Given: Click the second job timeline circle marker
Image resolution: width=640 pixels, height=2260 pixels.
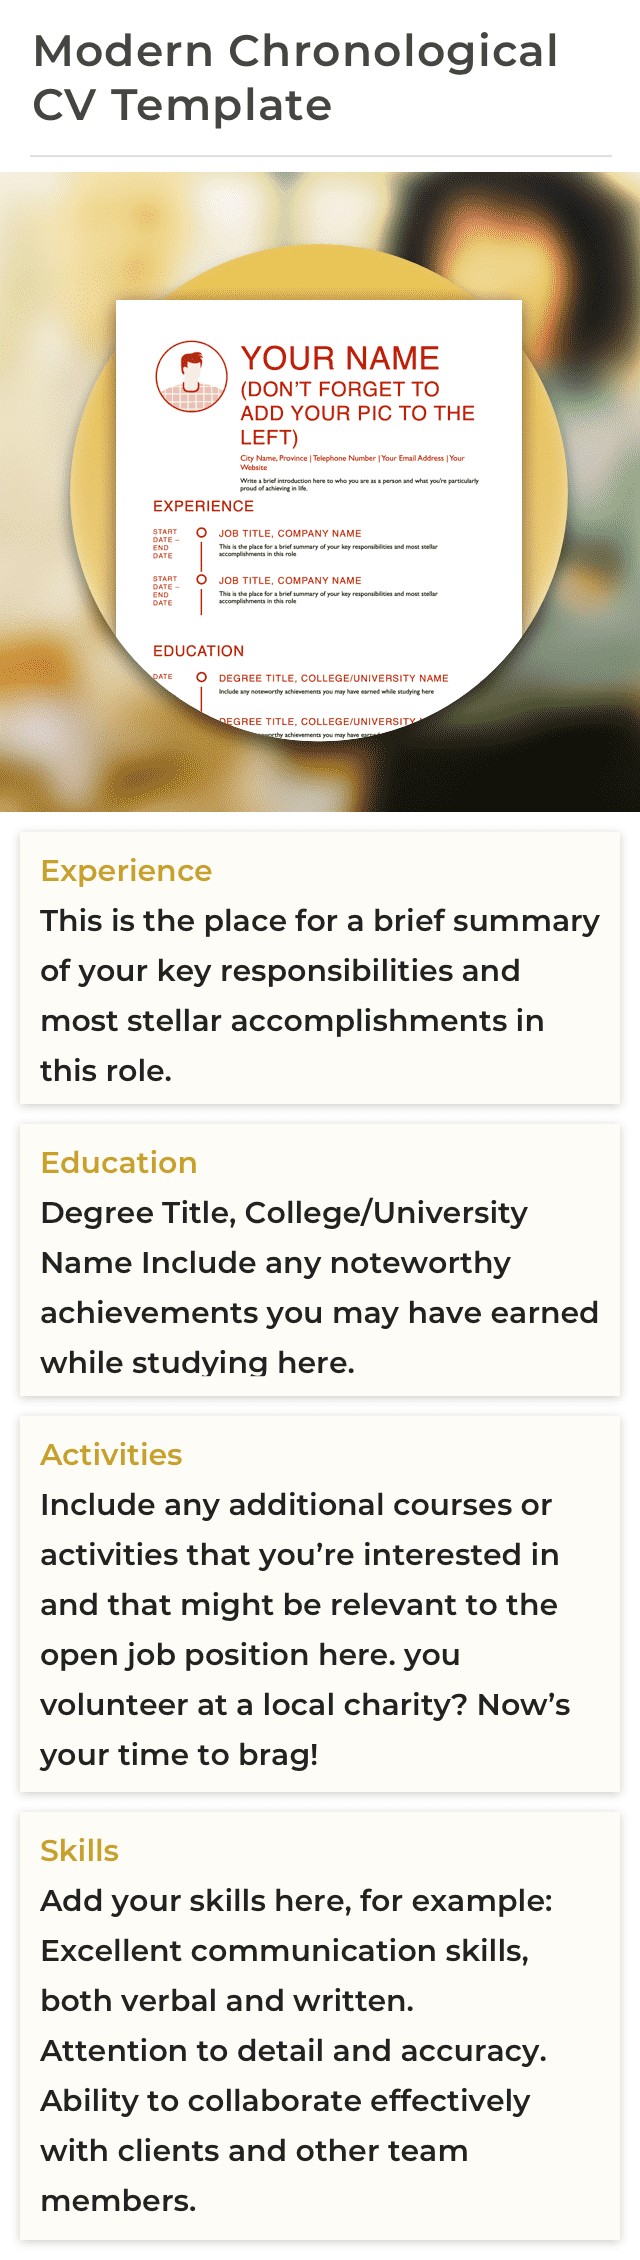Looking at the screenshot, I should pyautogui.click(x=201, y=580).
